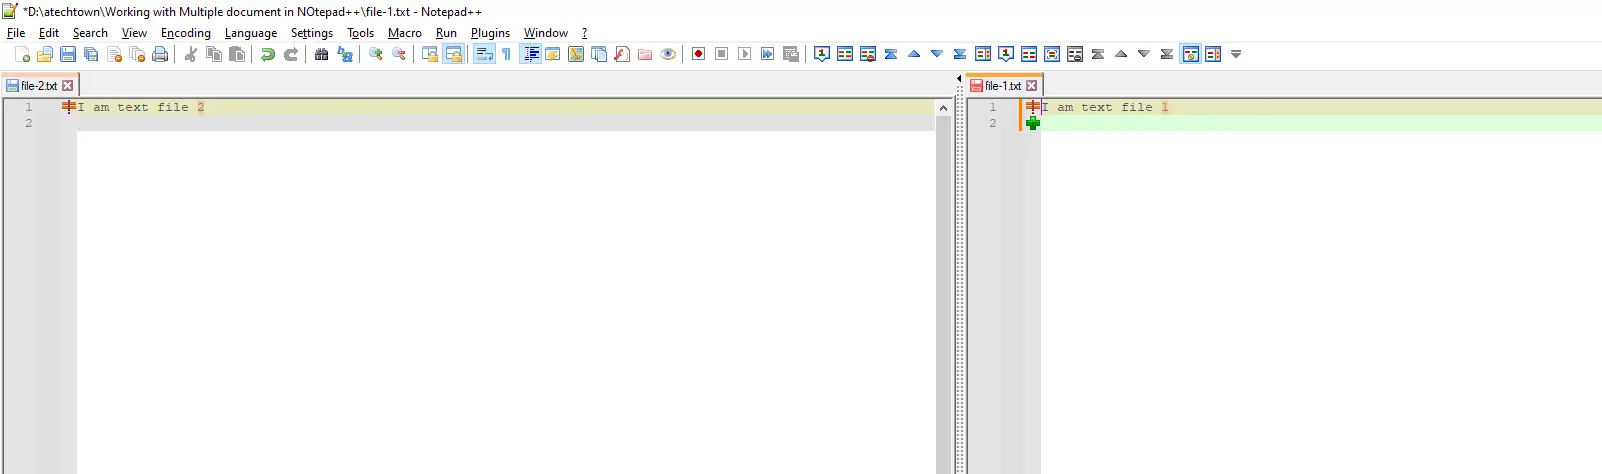The width and height of the screenshot is (1602, 474).
Task: Save the current file with floppy icon
Action: [x=68, y=54]
